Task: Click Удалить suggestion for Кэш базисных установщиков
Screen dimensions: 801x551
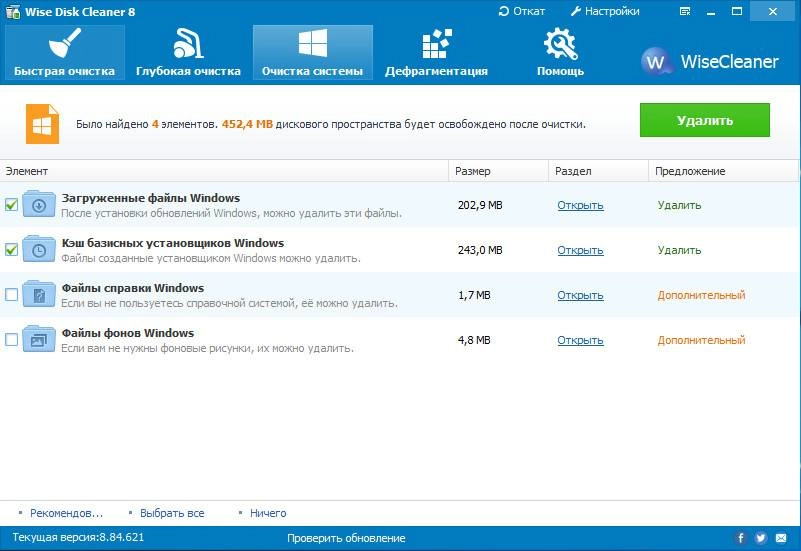Action: tap(679, 250)
